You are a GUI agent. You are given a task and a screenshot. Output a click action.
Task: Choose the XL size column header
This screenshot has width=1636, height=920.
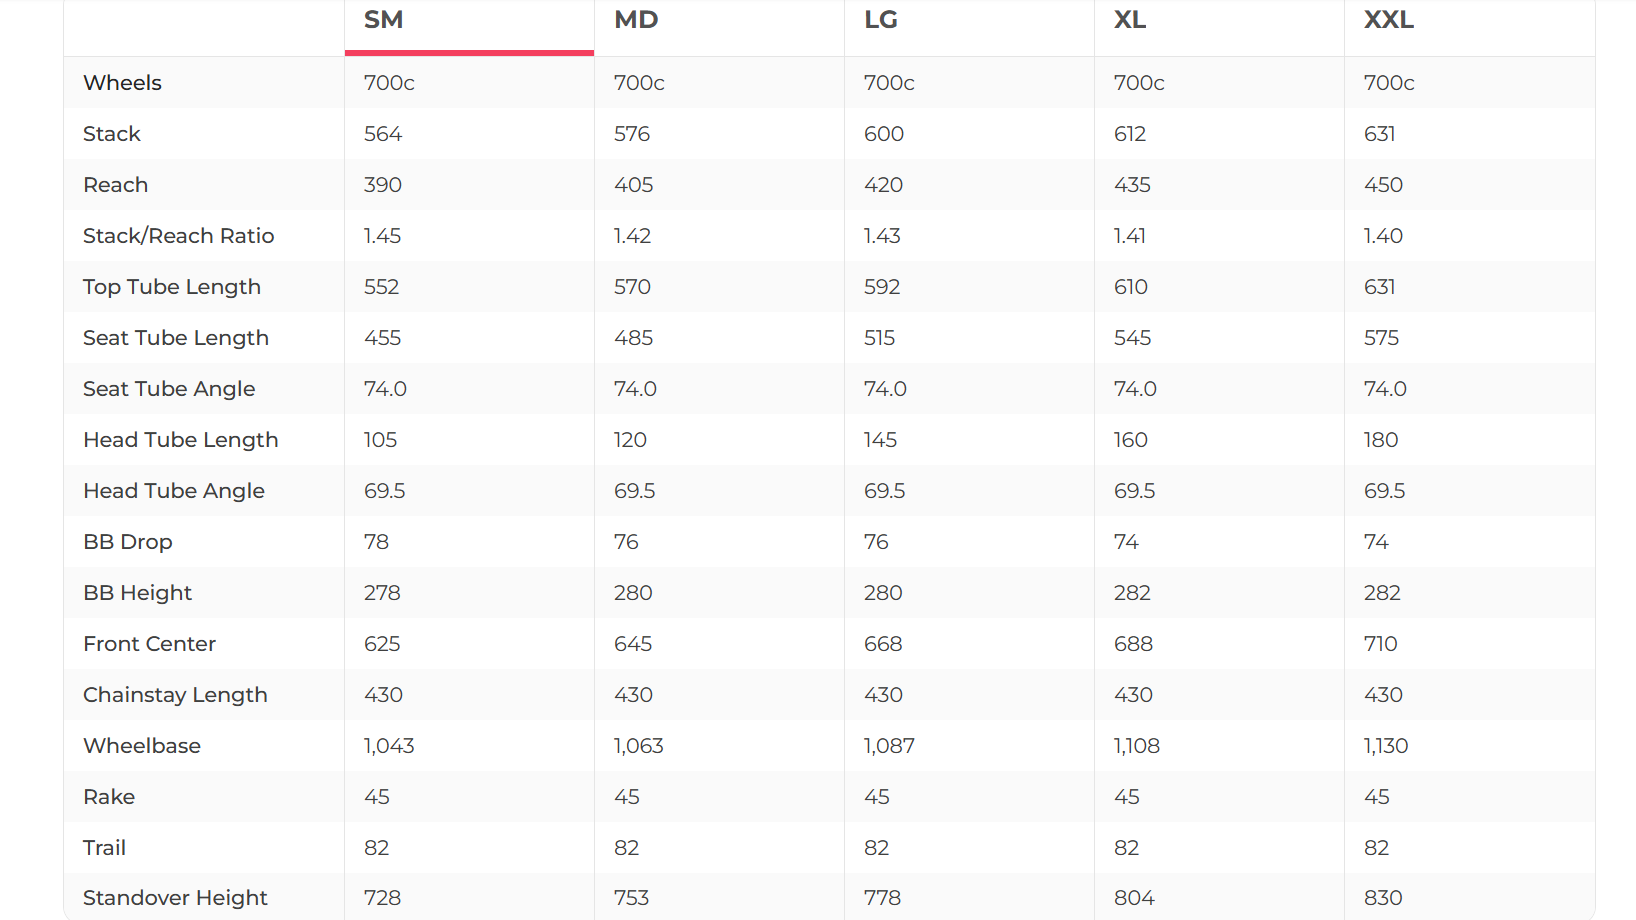coord(1130,20)
